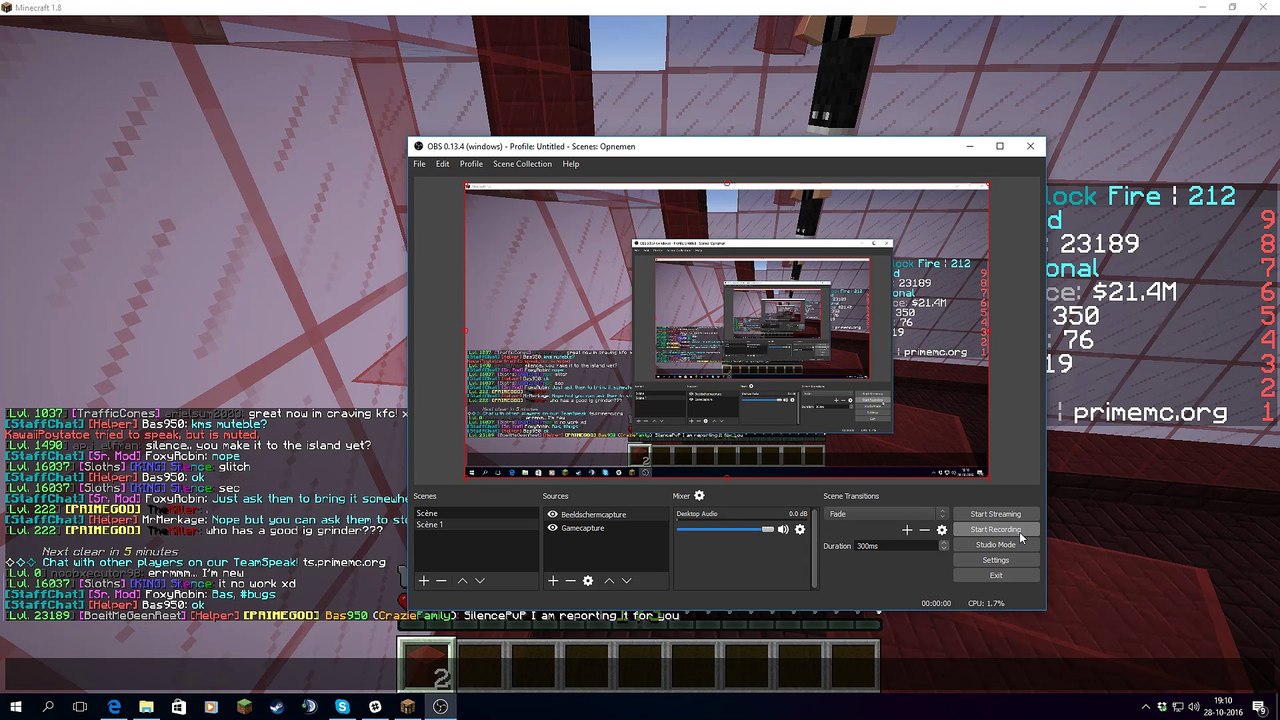Open Windows taskbar search
This screenshot has height=720, width=1280.
(x=48, y=707)
